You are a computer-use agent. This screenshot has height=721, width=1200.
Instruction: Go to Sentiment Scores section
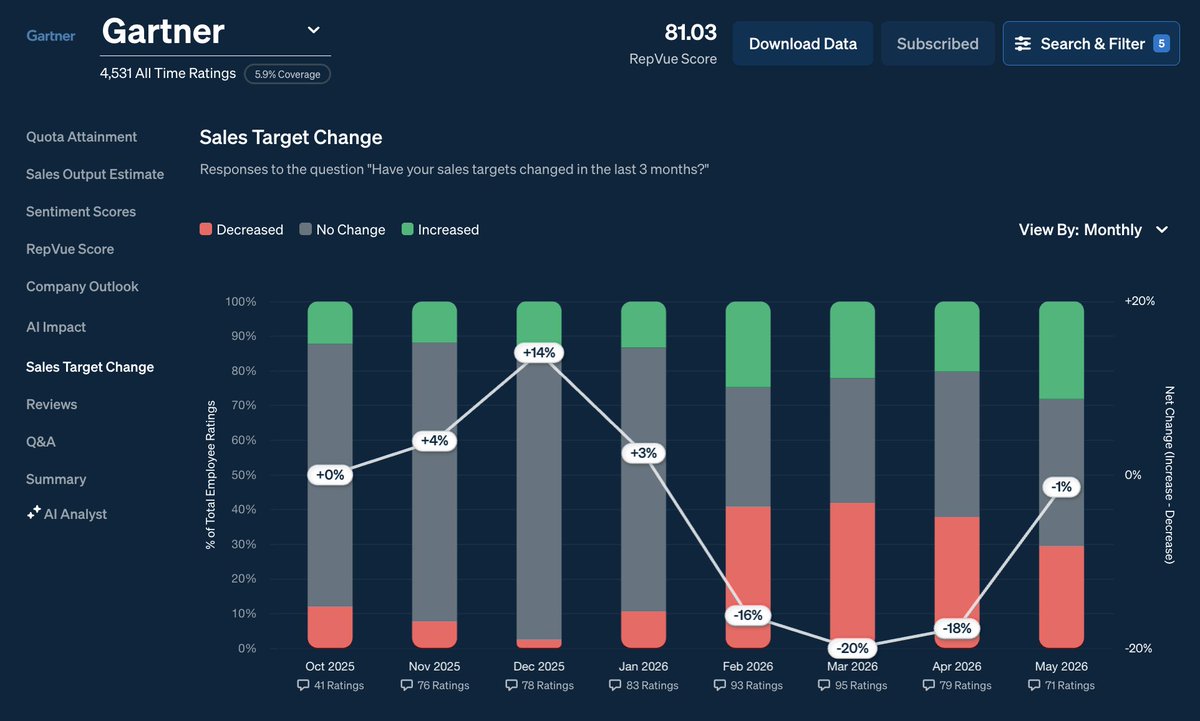pyautogui.click(x=81, y=212)
